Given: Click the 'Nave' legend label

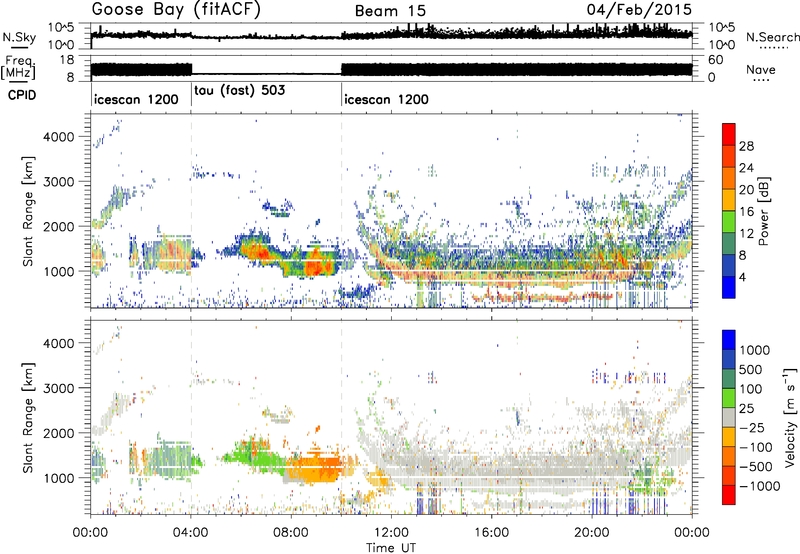Looking at the screenshot, I should coord(760,70).
